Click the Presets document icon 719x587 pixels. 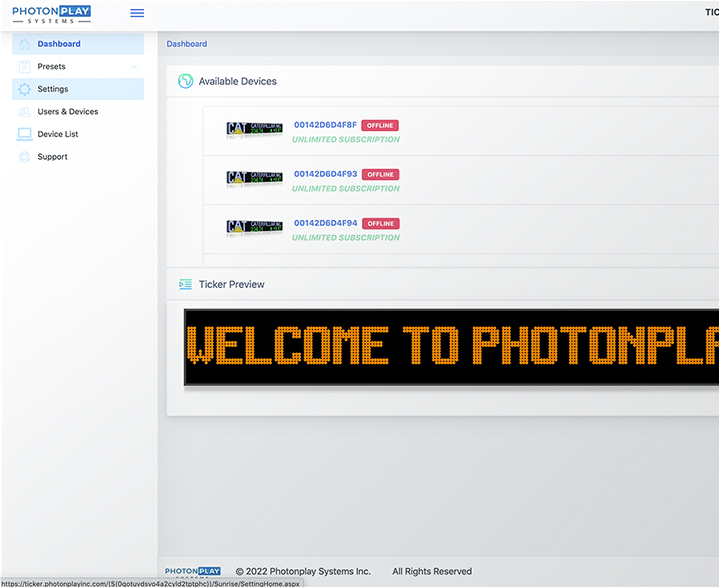coord(24,67)
